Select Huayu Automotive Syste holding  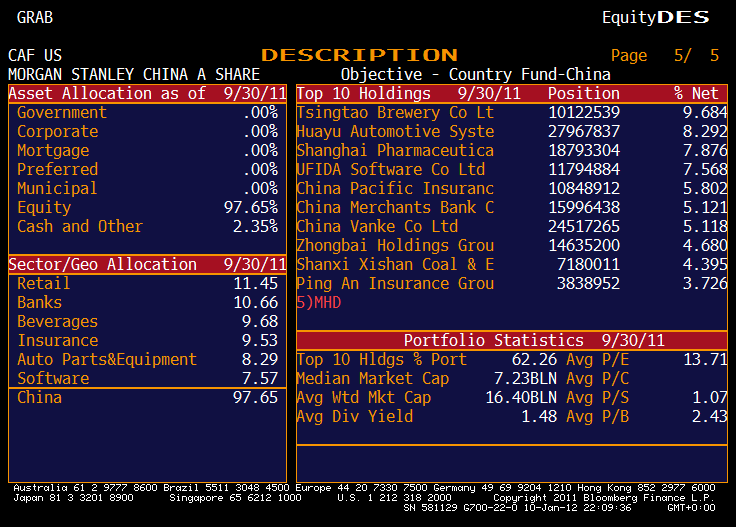coord(395,132)
